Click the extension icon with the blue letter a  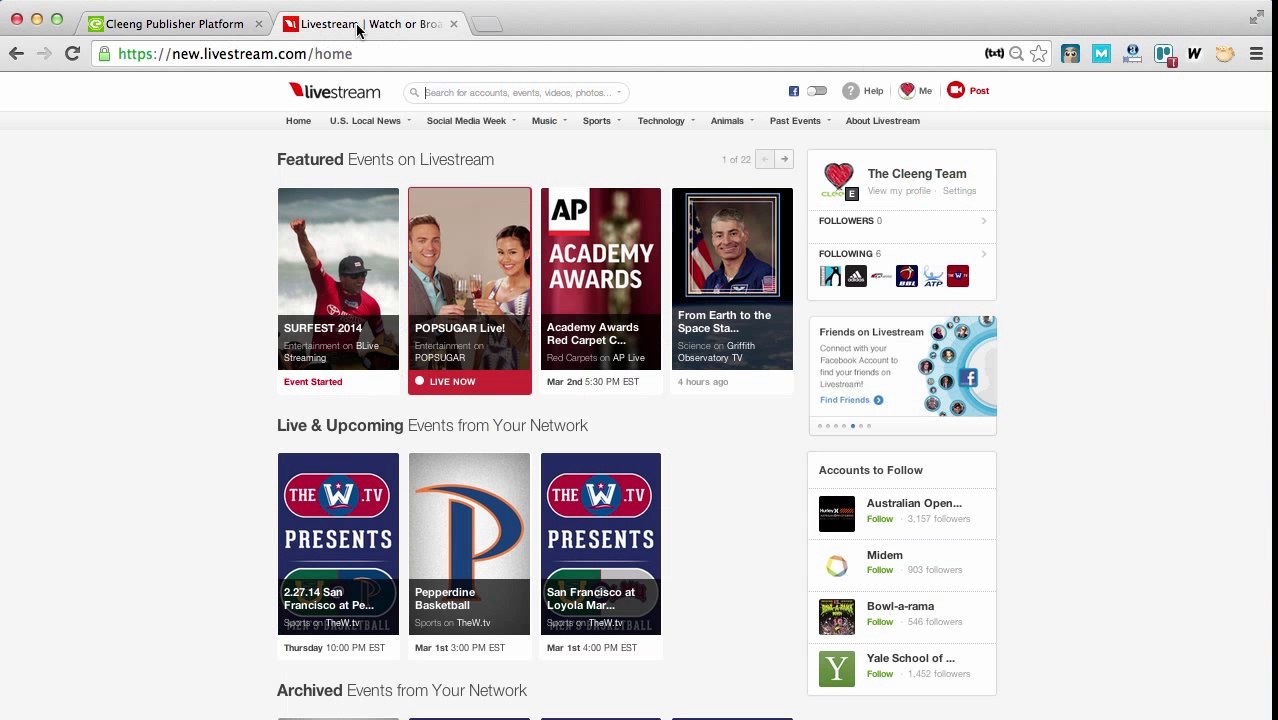point(1132,54)
